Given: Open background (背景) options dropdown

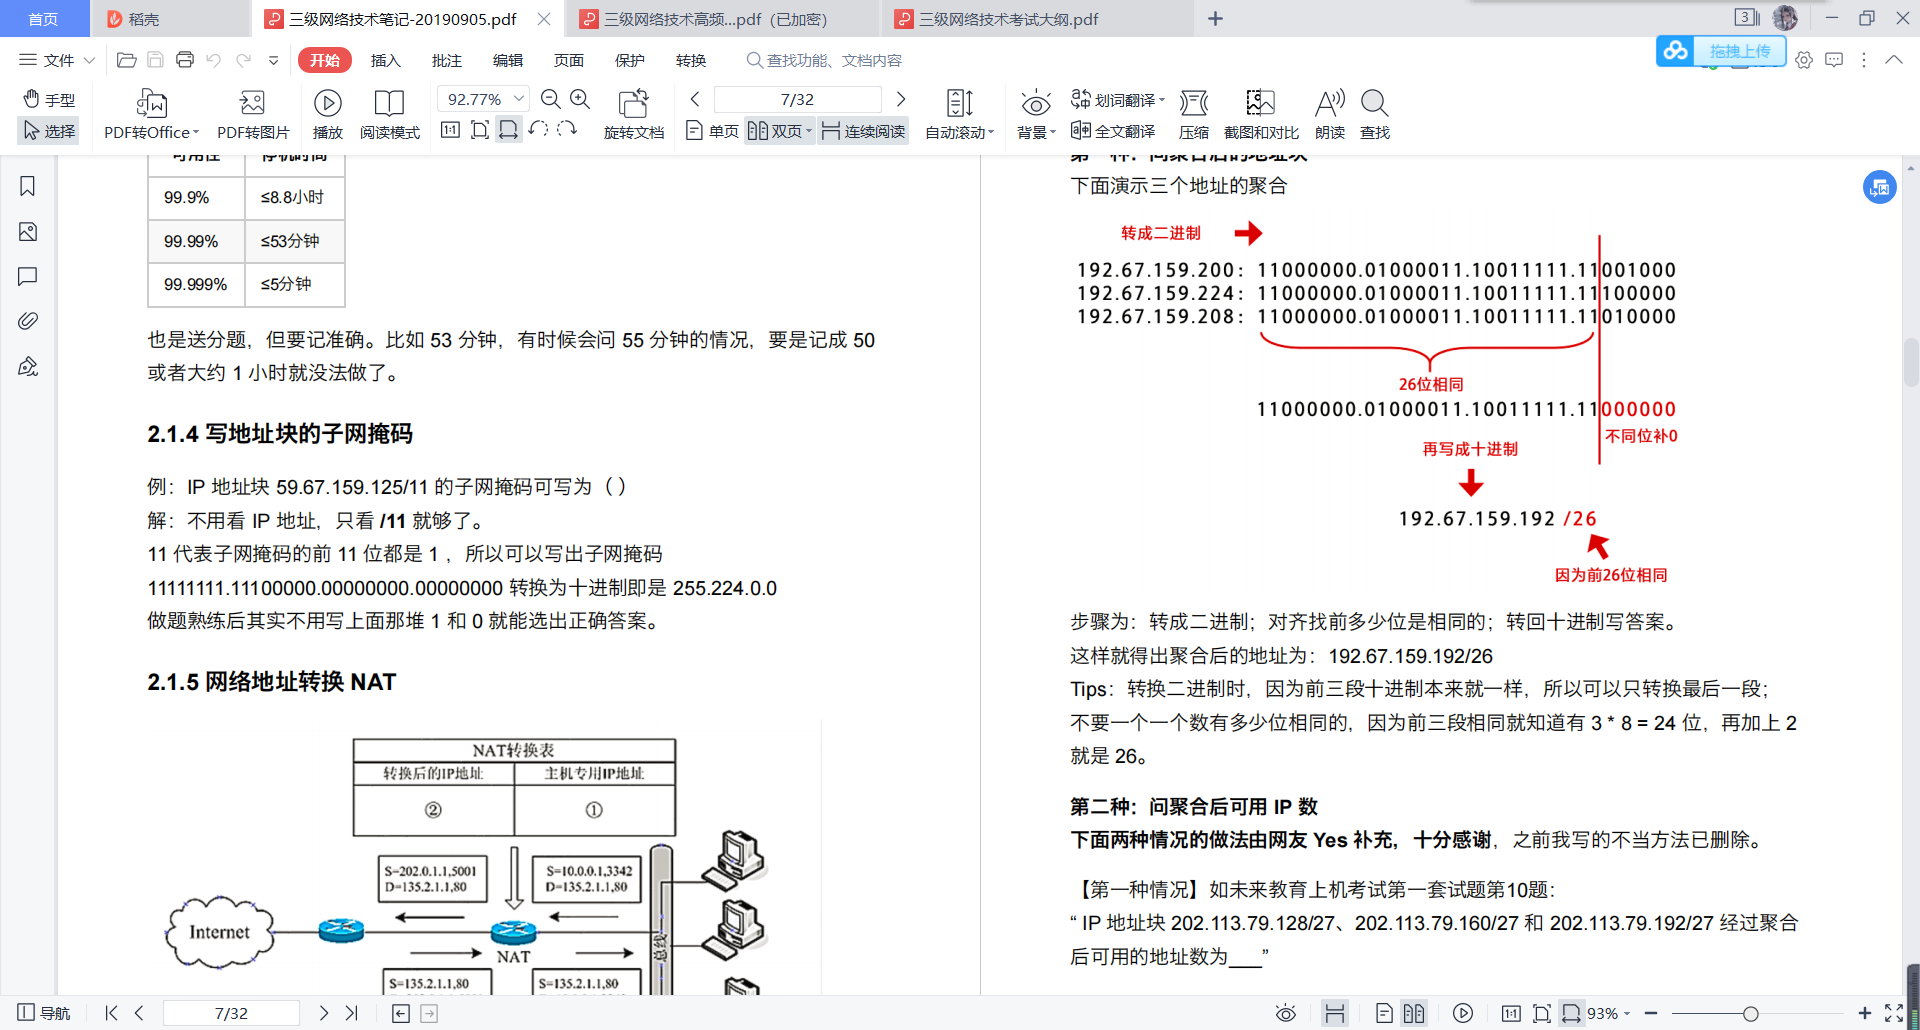Looking at the screenshot, I should 1036,115.
